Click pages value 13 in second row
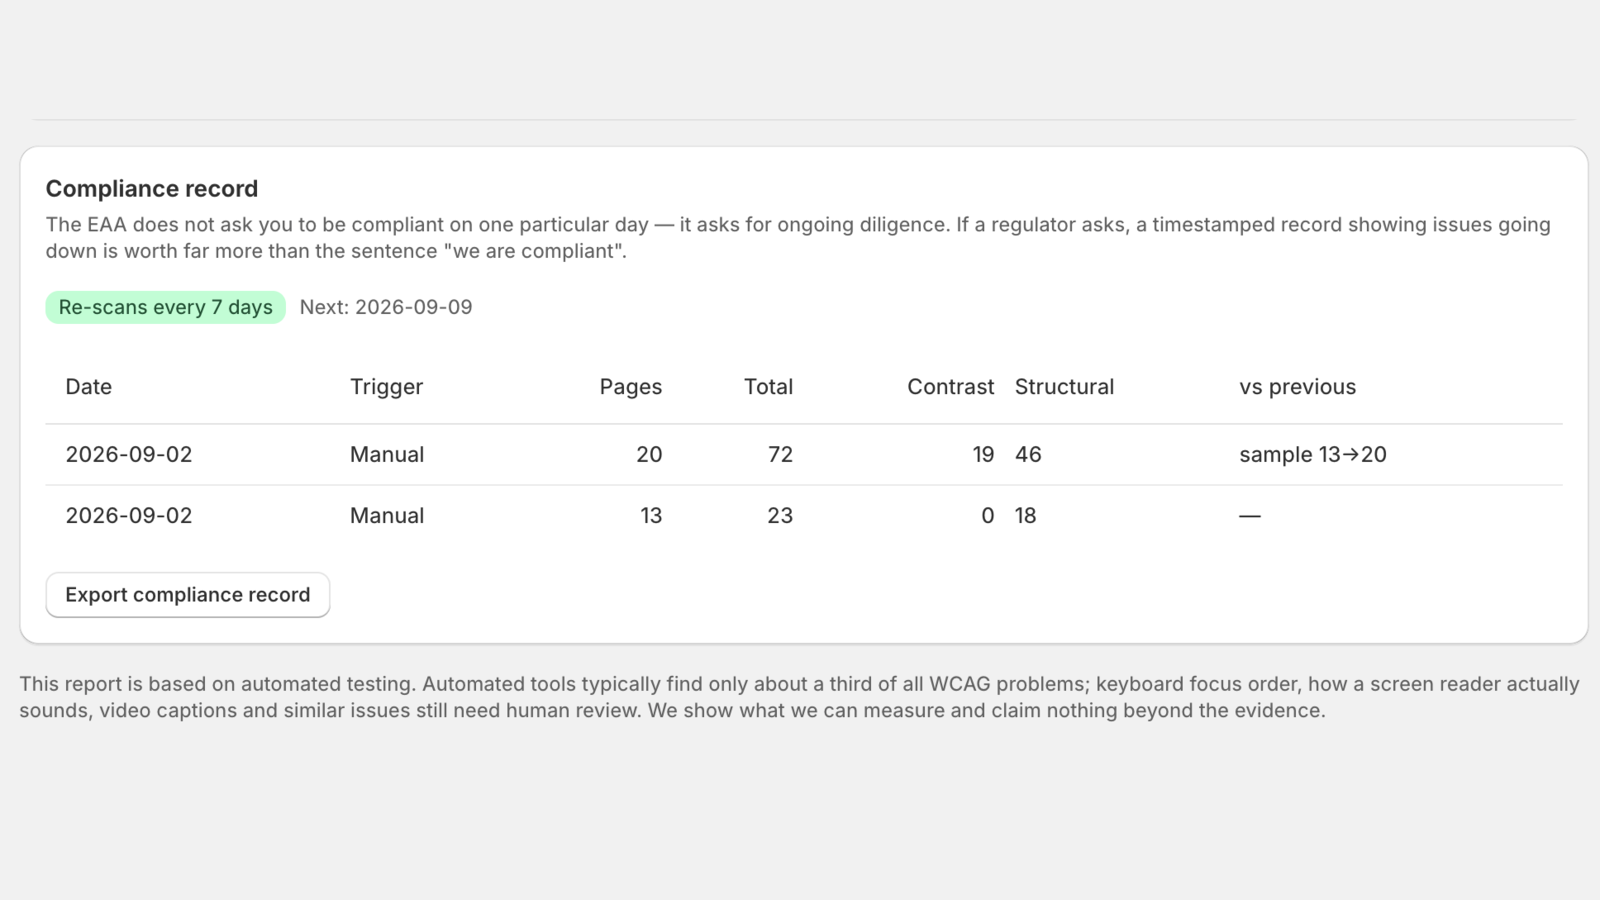Viewport: 1600px width, 900px height. pyautogui.click(x=651, y=516)
